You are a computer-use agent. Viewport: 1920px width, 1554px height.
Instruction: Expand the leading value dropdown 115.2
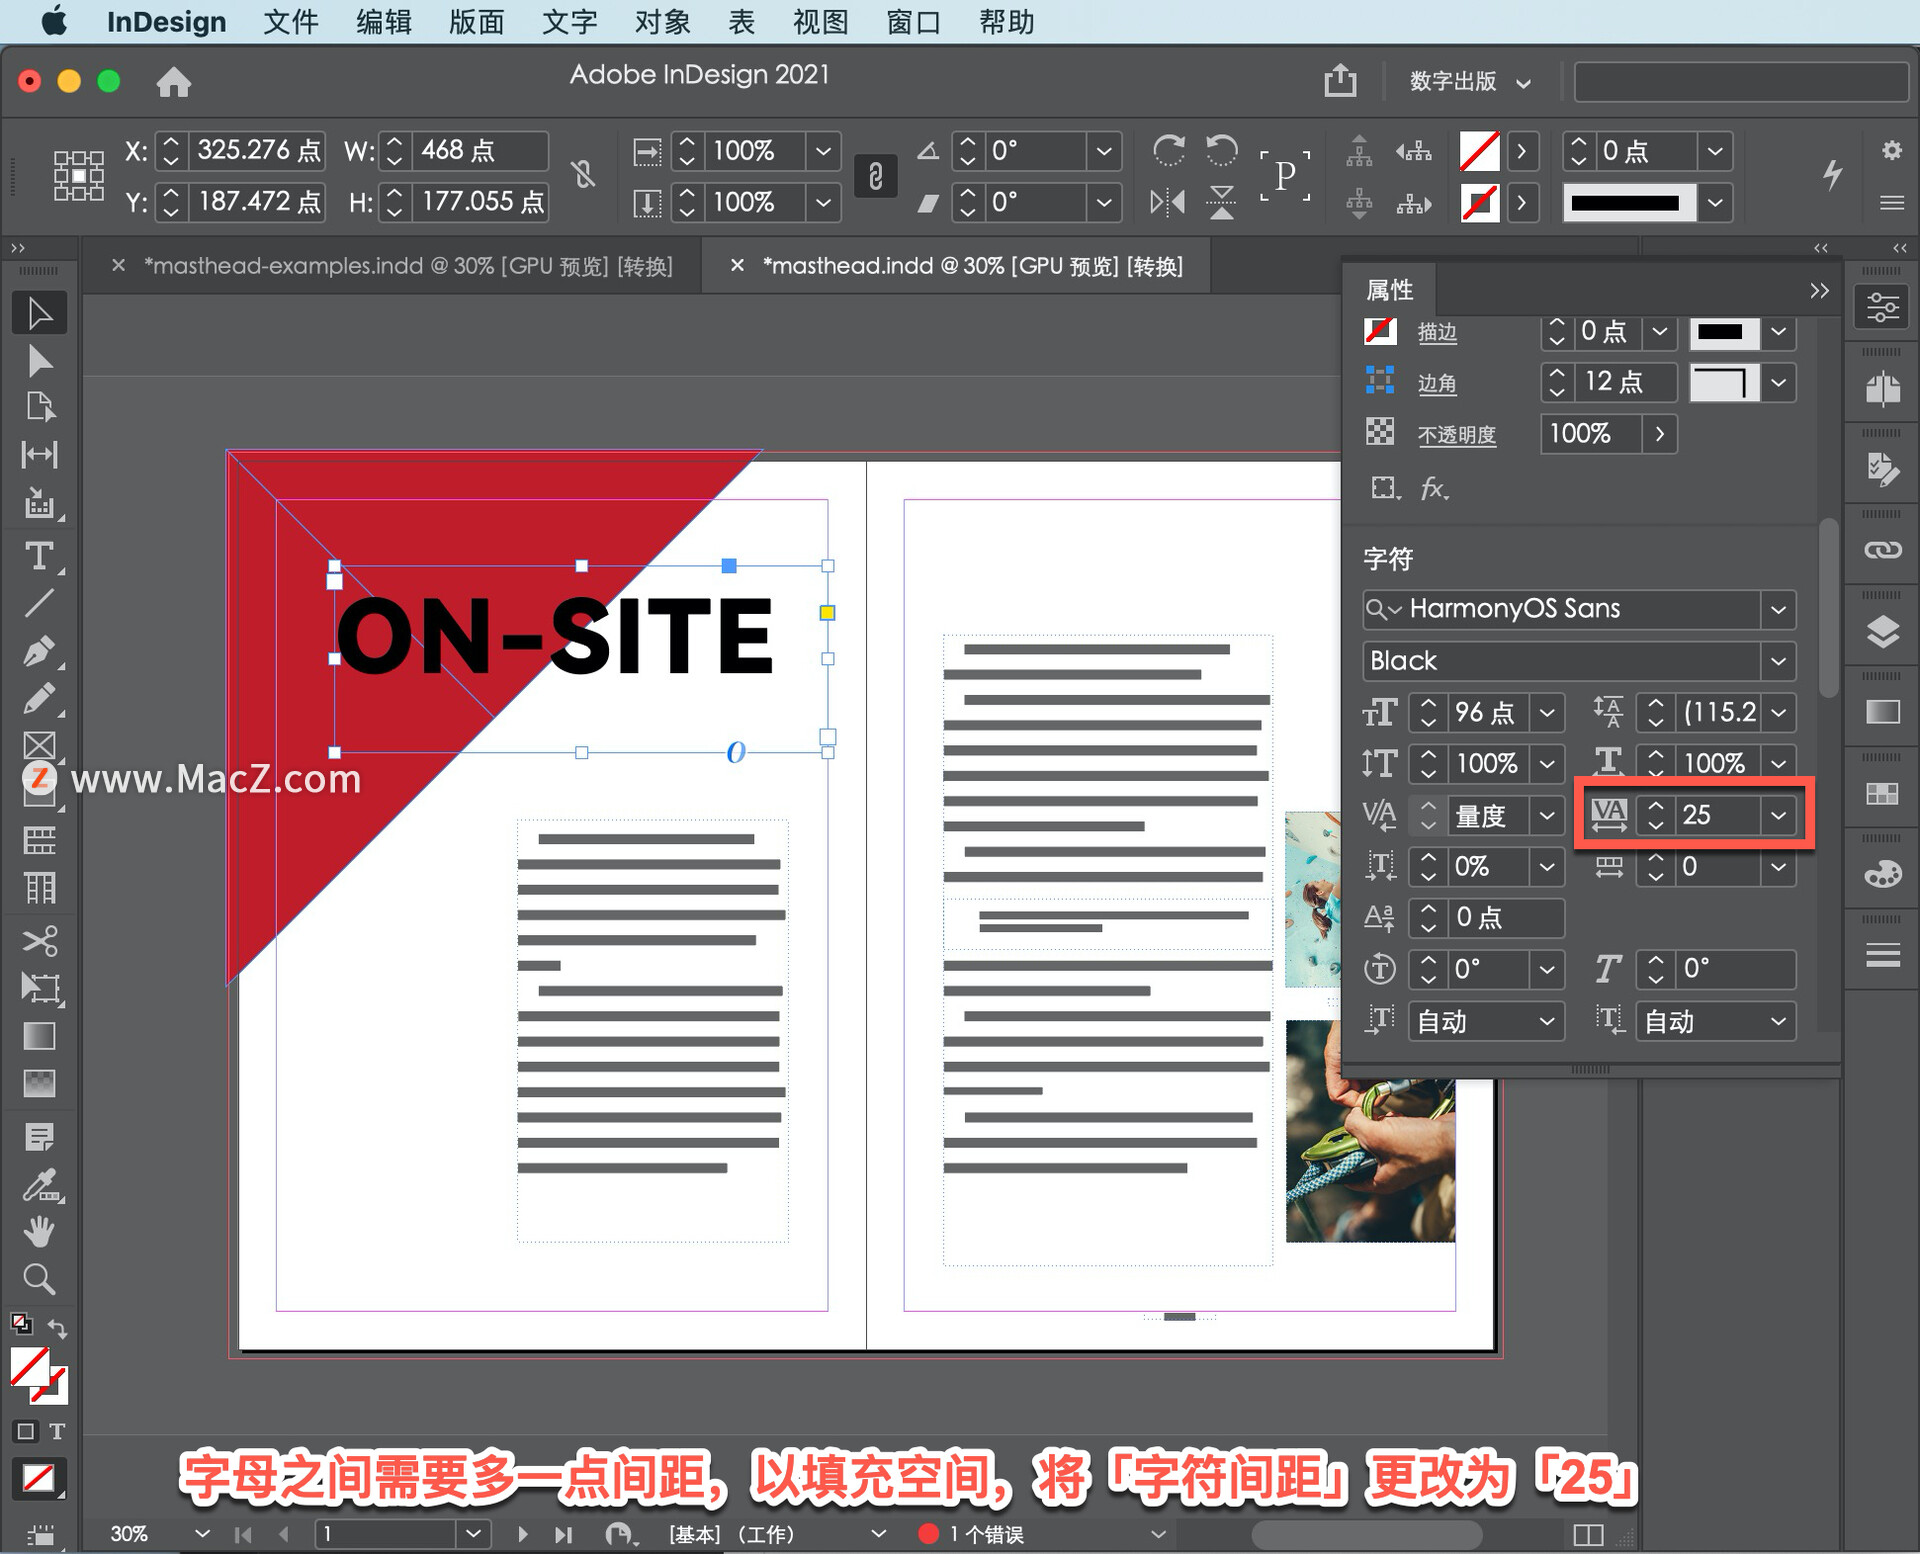point(1787,709)
